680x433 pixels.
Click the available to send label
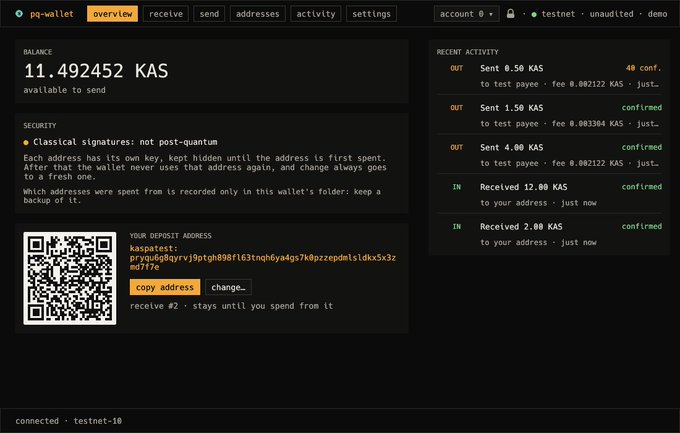click(64, 90)
